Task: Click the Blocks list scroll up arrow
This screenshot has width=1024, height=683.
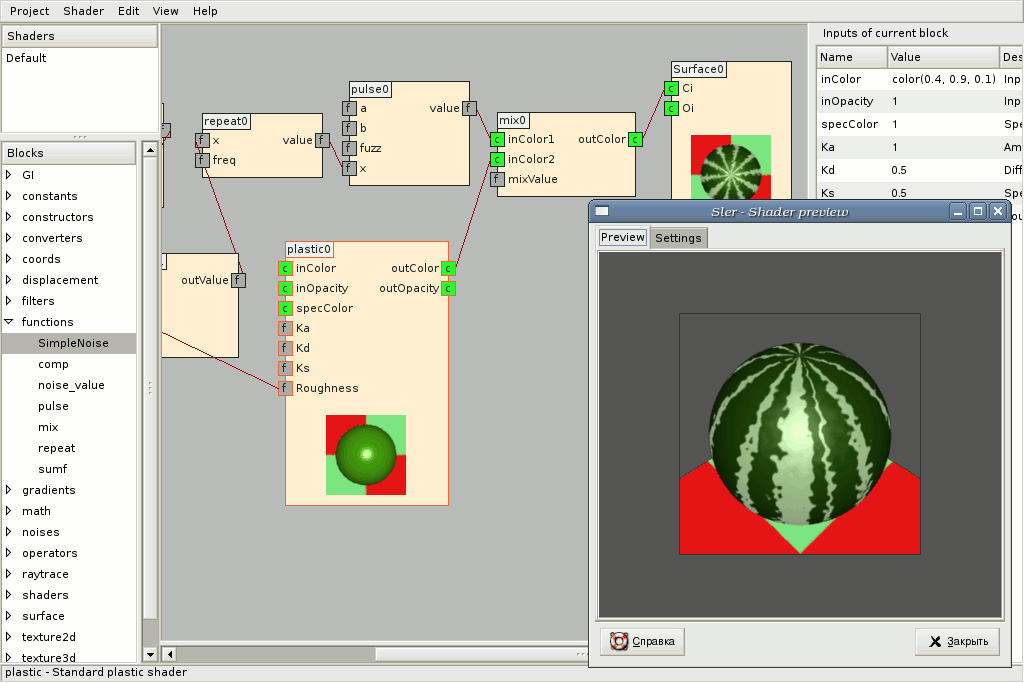Action: pos(150,150)
